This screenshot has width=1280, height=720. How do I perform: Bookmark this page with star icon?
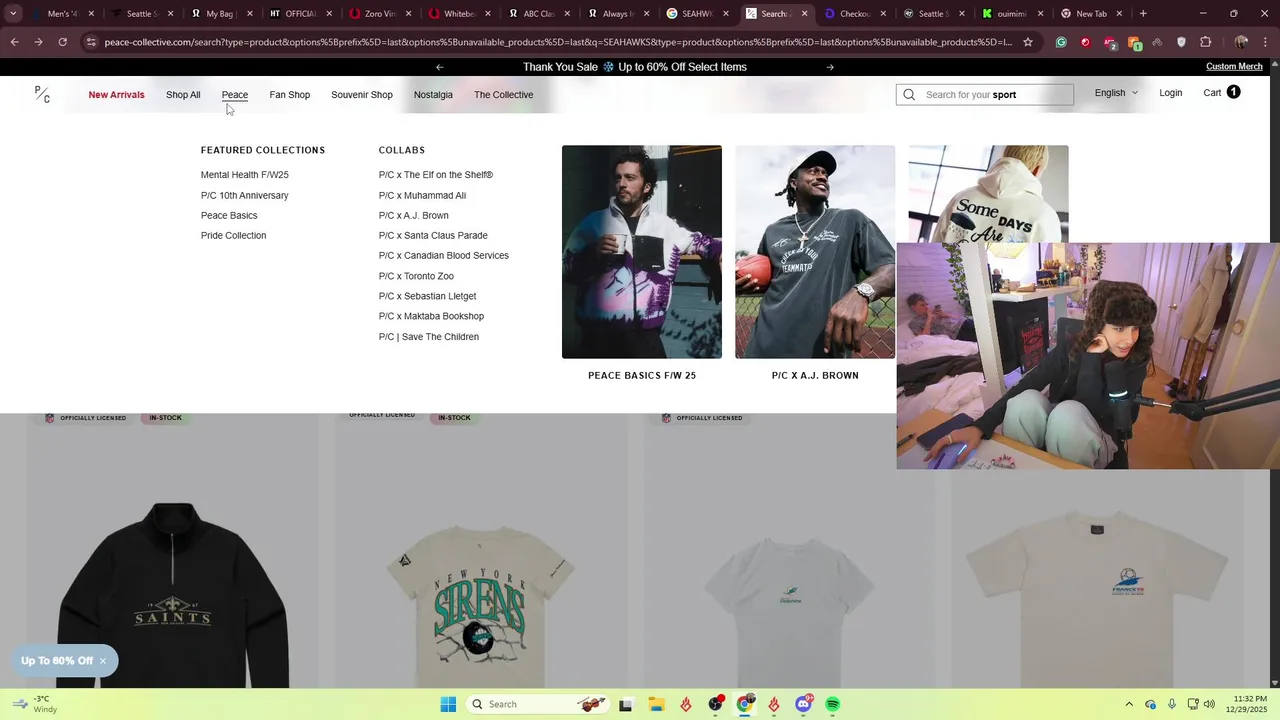pyautogui.click(x=1027, y=42)
